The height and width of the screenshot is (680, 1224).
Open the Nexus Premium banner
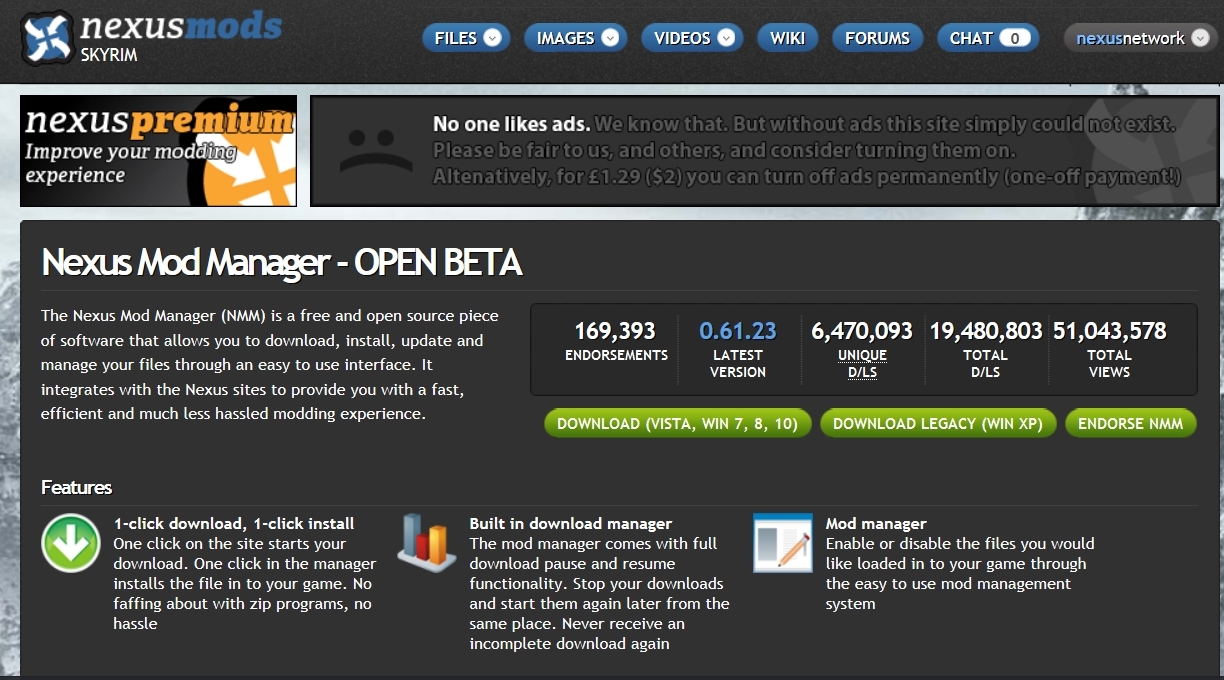coord(158,151)
